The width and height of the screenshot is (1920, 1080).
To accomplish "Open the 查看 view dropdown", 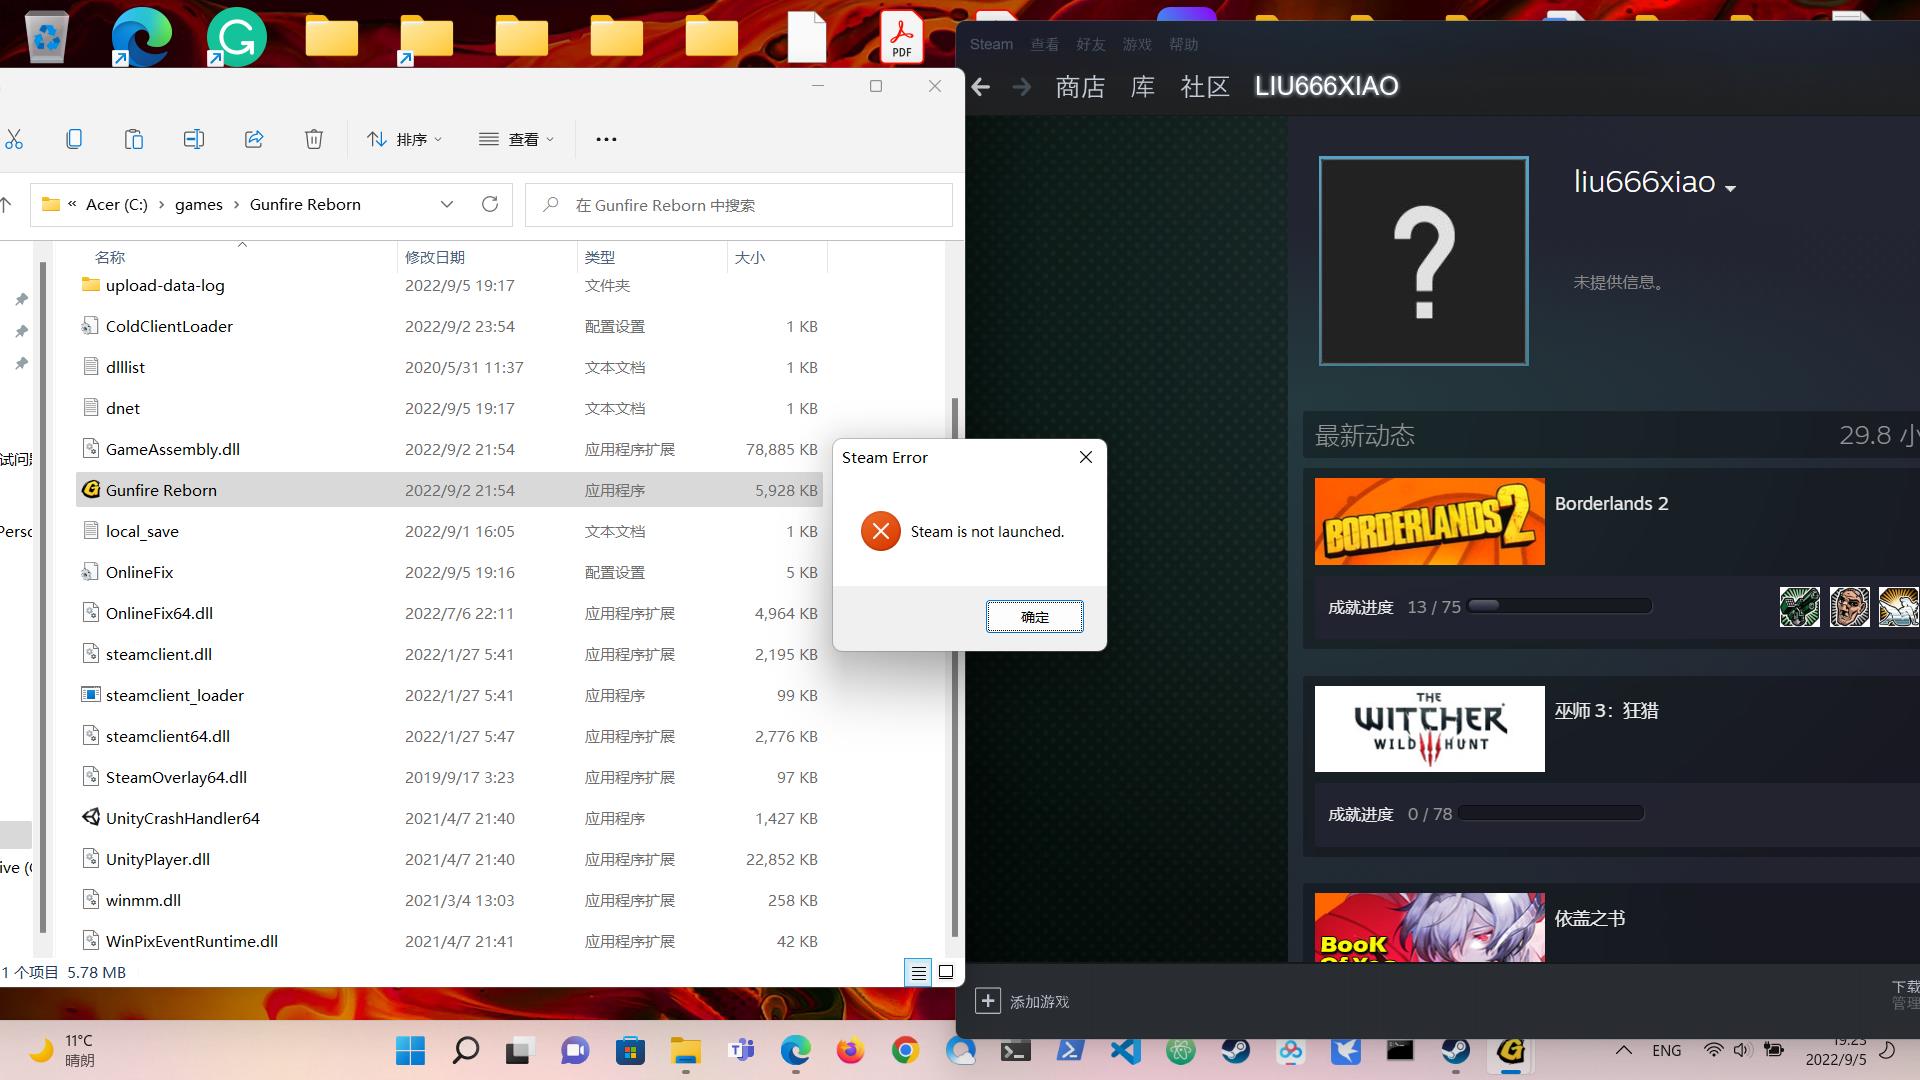I will (x=517, y=139).
